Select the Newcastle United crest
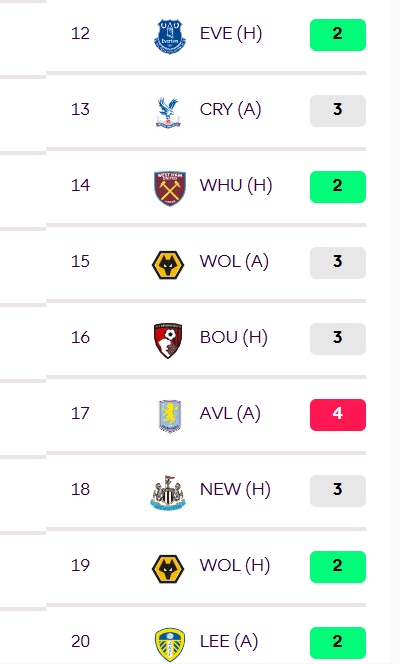 168,492
